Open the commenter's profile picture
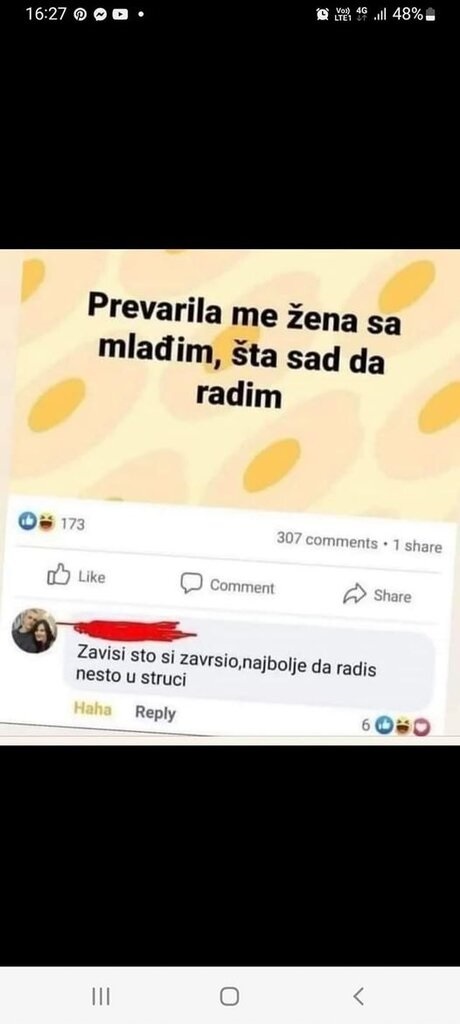The image size is (460, 1024). point(34,630)
